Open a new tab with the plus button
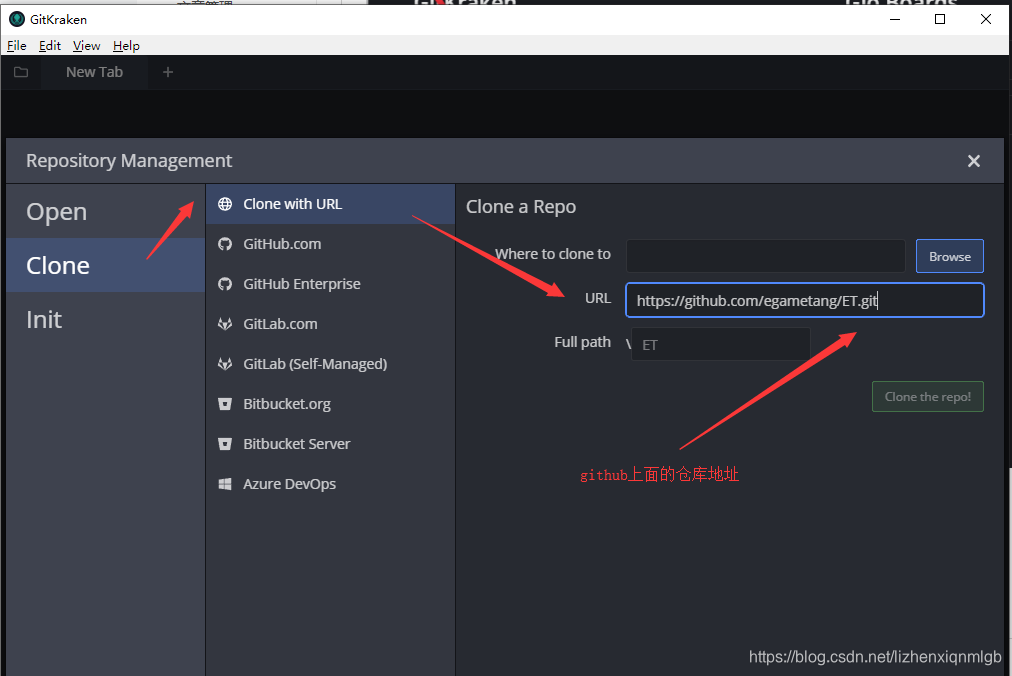1012x676 pixels. (x=167, y=71)
